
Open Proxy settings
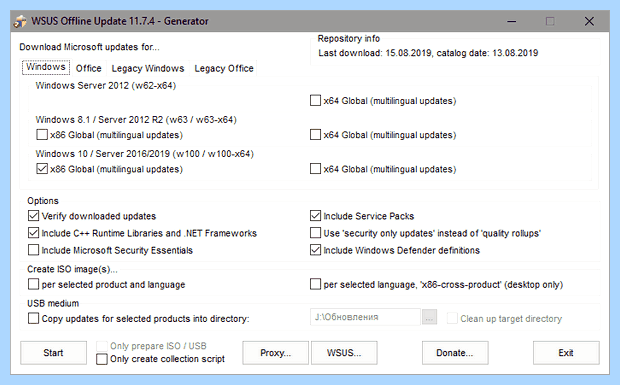coord(276,353)
